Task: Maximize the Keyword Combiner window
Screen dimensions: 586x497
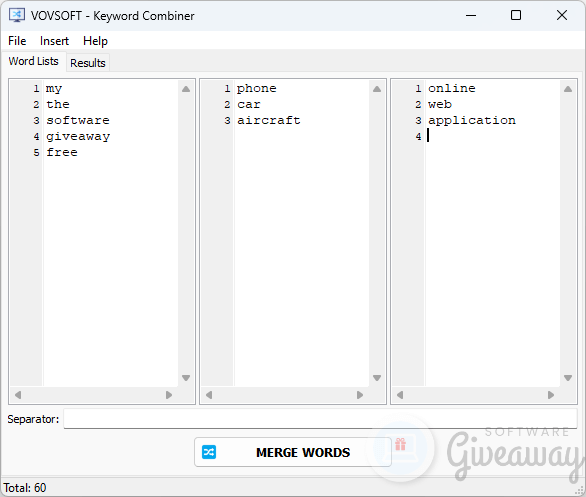Action: (516, 15)
